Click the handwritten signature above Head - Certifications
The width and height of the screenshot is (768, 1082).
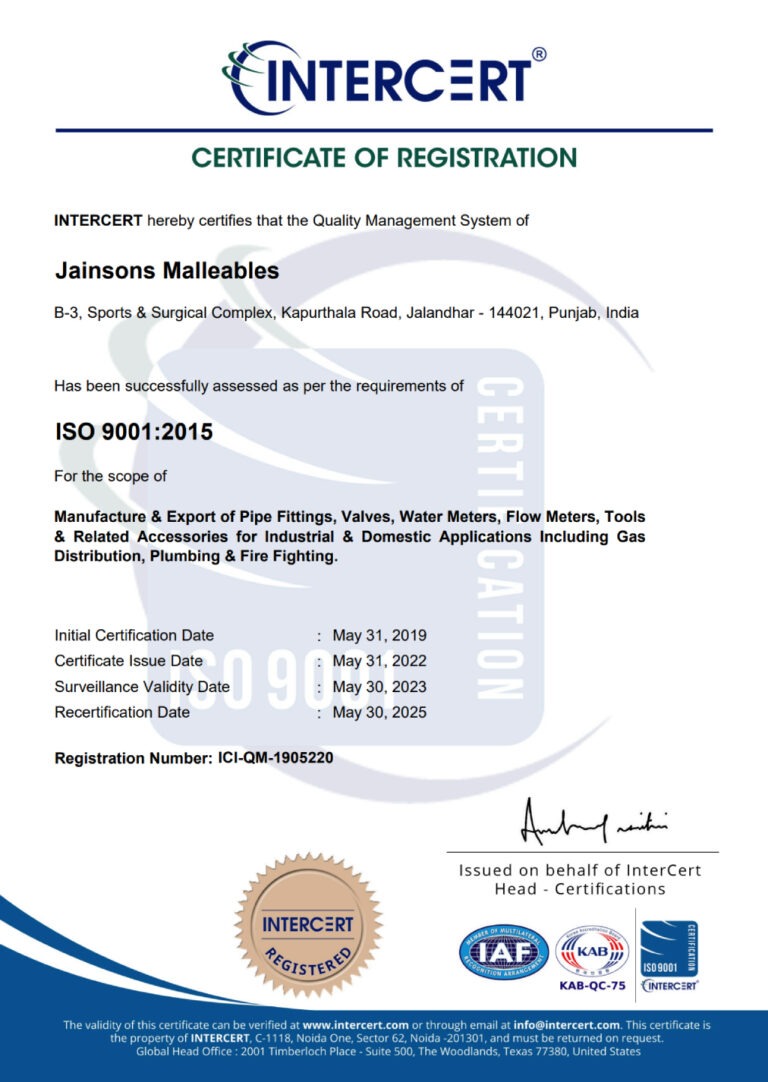[x=593, y=822]
